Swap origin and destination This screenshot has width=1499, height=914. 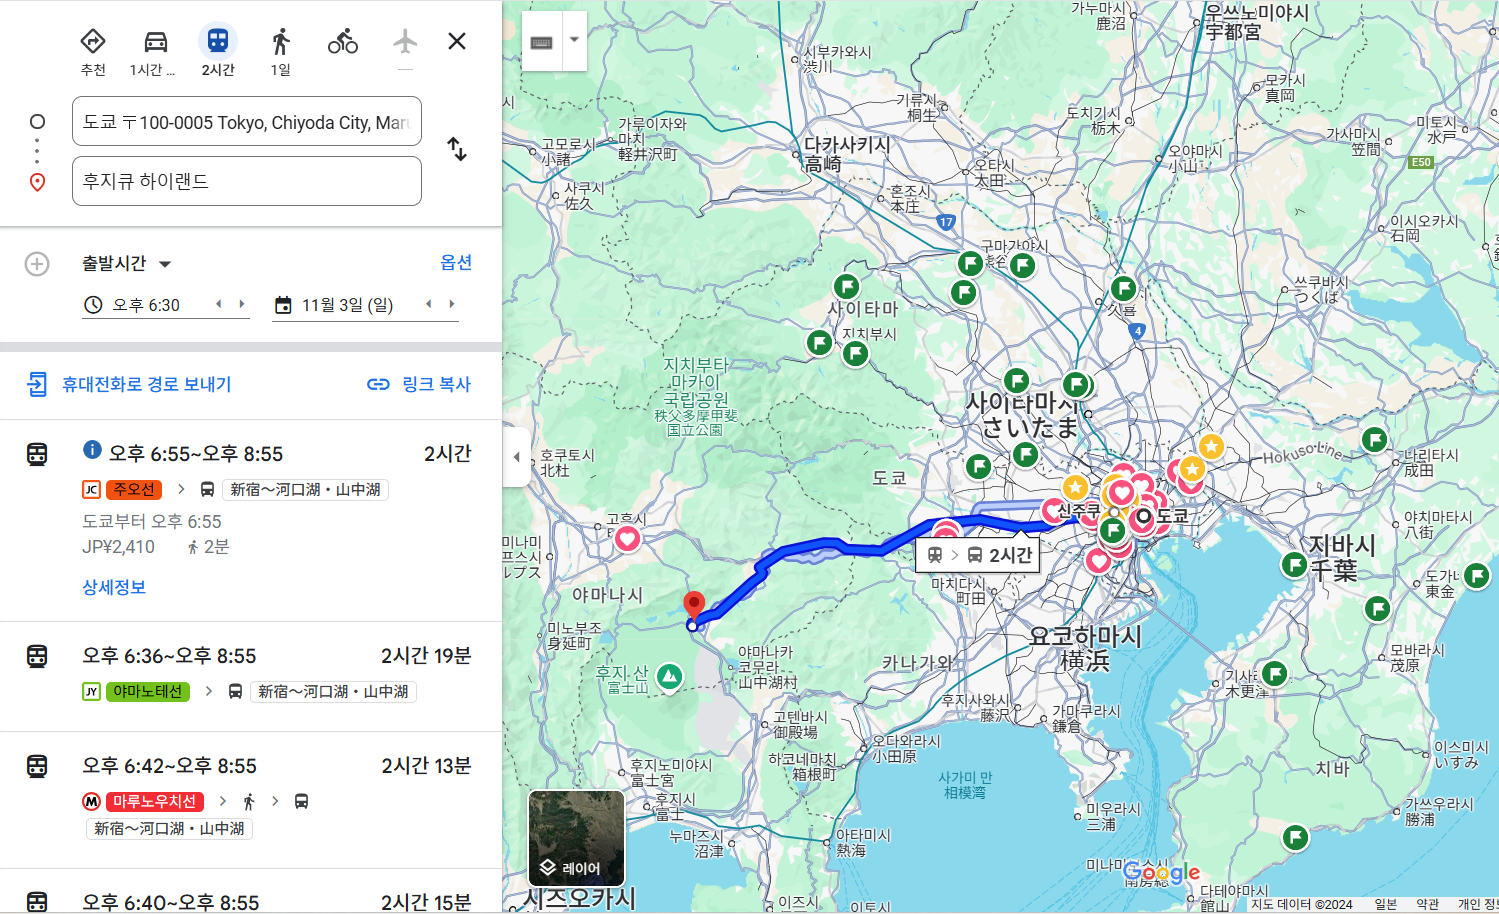pyautogui.click(x=457, y=149)
